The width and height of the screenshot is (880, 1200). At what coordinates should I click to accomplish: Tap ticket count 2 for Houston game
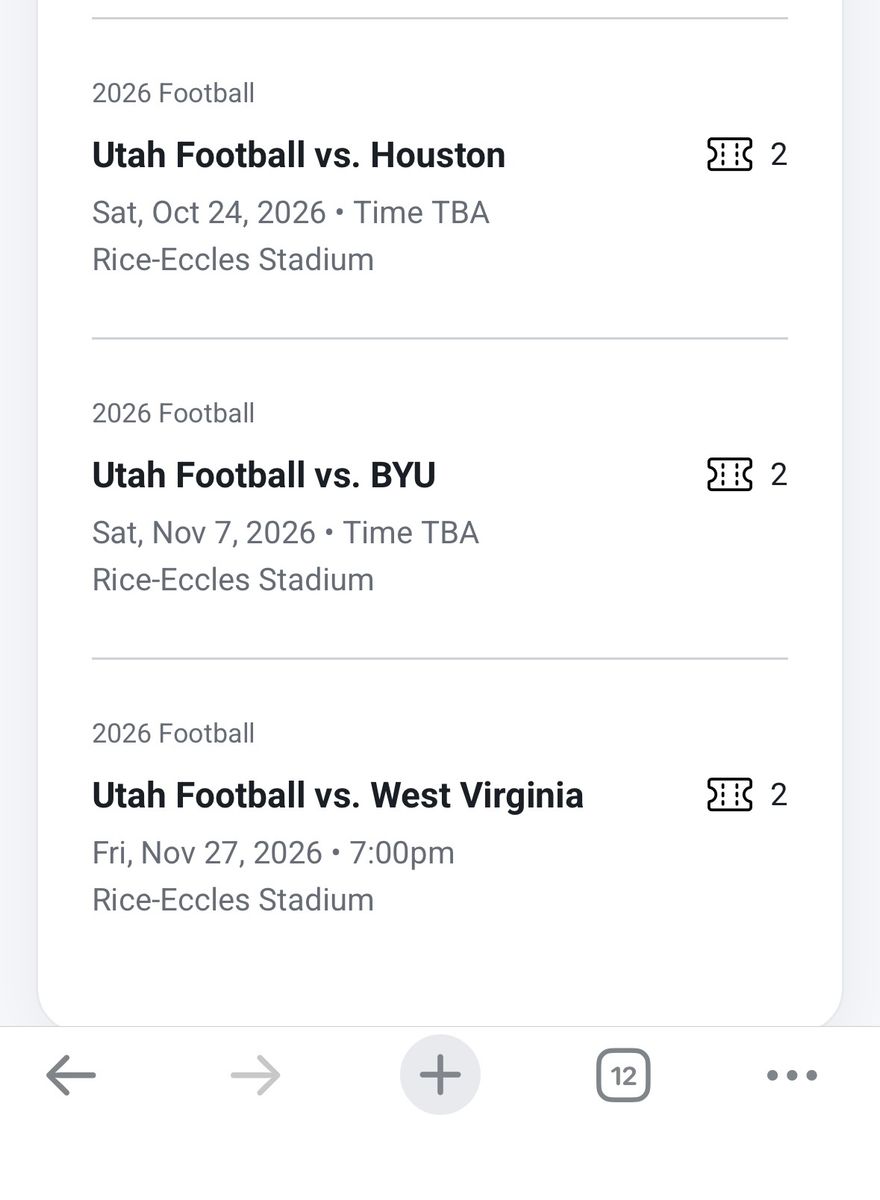pyautogui.click(x=779, y=155)
